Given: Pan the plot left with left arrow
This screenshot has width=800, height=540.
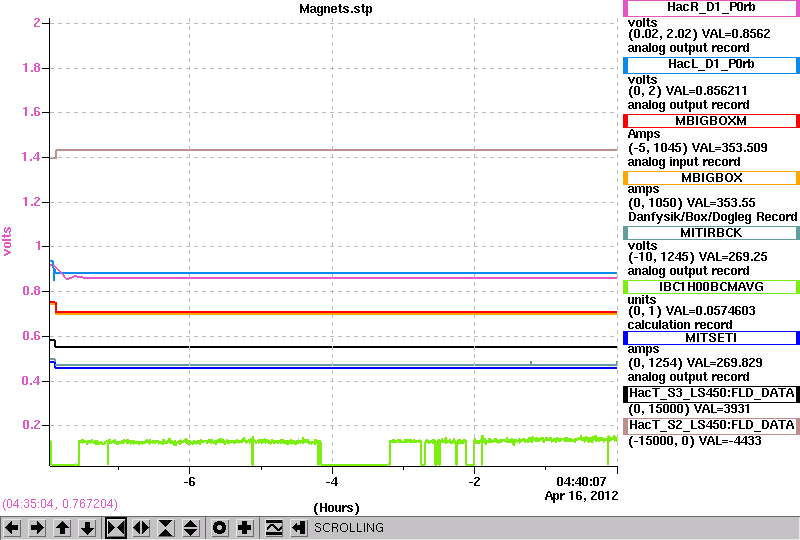Looking at the screenshot, I should click(x=12, y=528).
